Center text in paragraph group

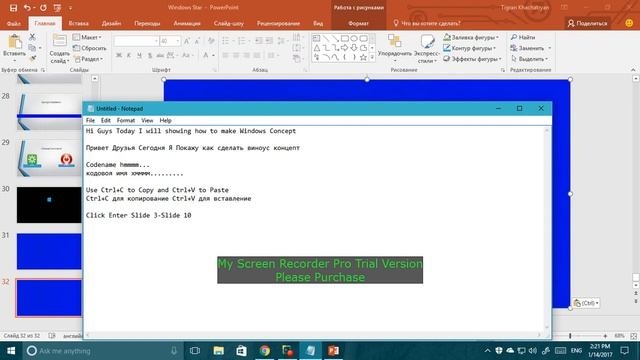(x=236, y=56)
